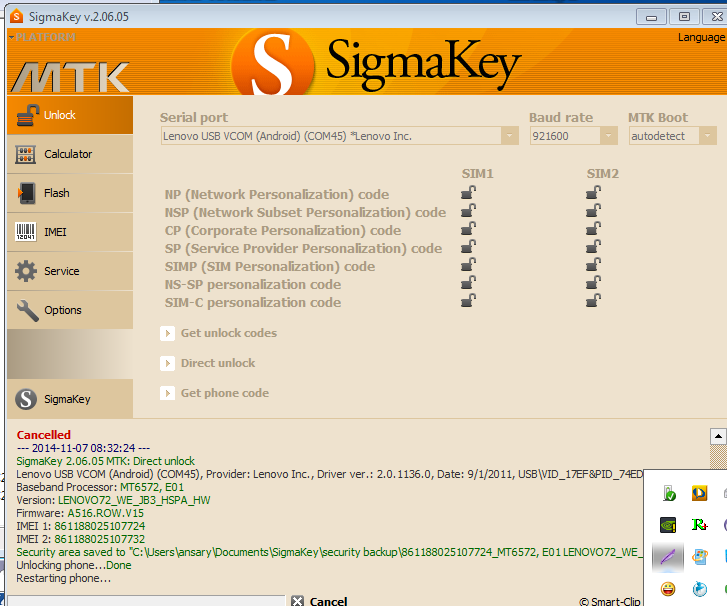Expand the MTK Boot dropdown

[708, 136]
